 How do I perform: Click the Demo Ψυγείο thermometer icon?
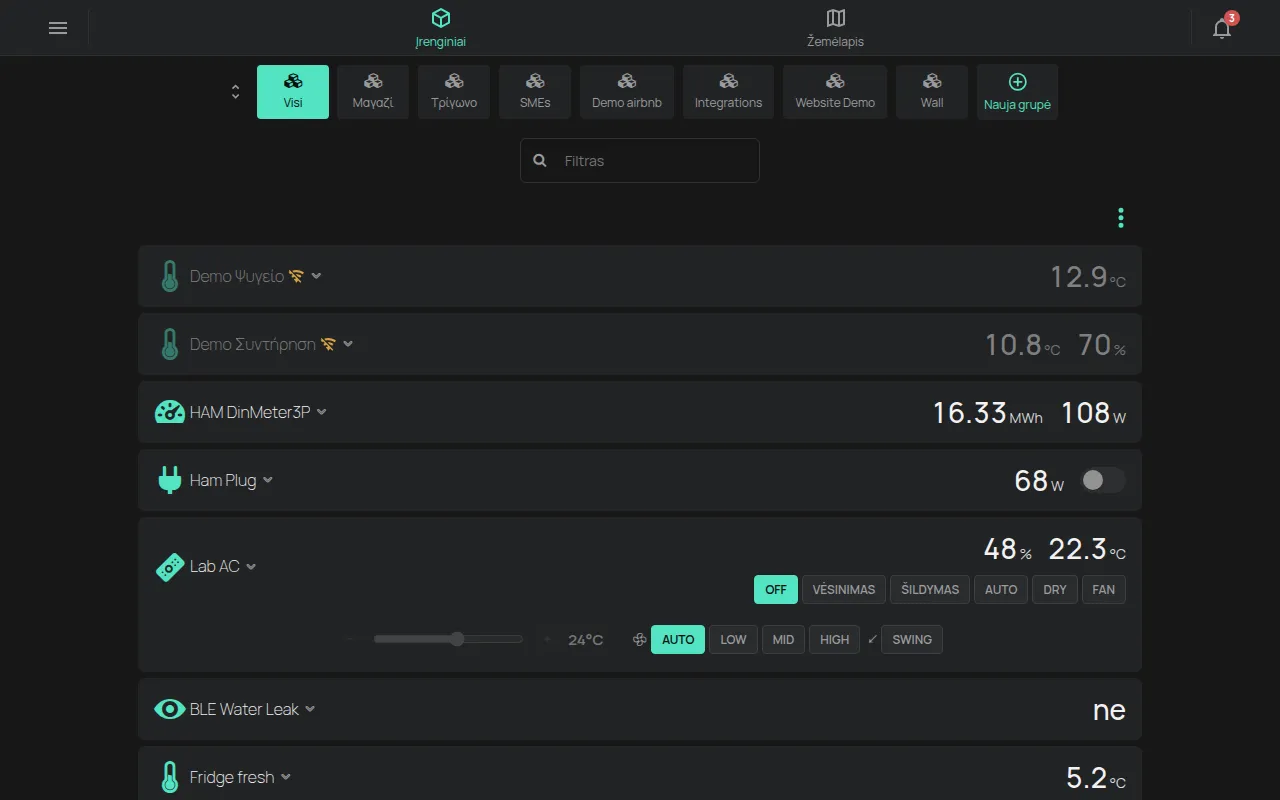tap(170, 276)
